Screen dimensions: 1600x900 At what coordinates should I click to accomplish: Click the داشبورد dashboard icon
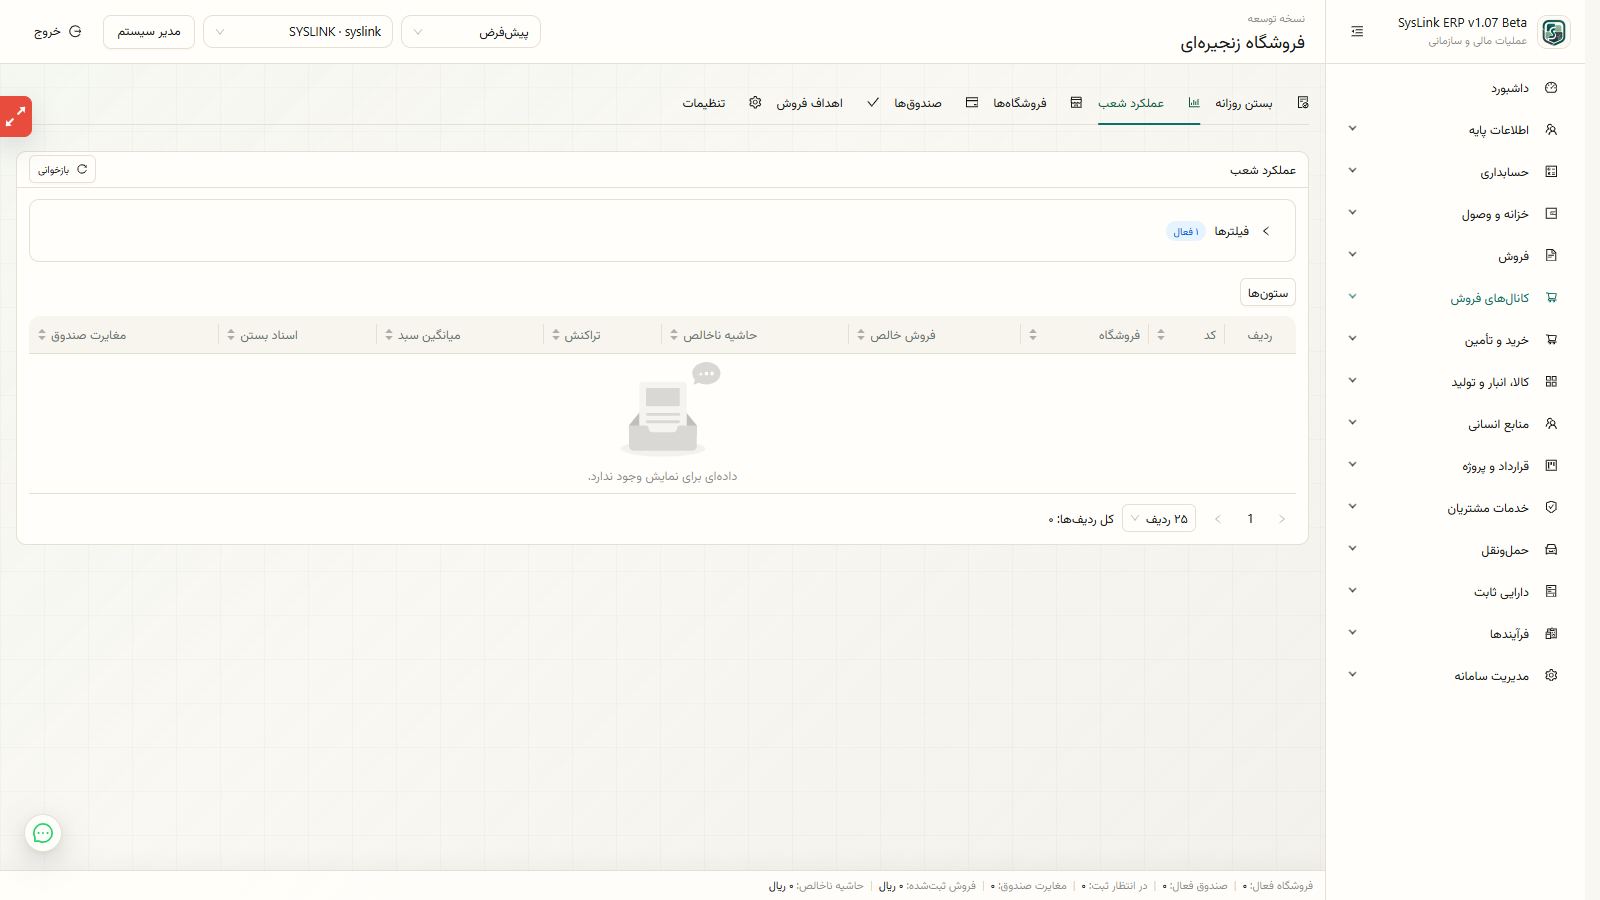click(1551, 88)
